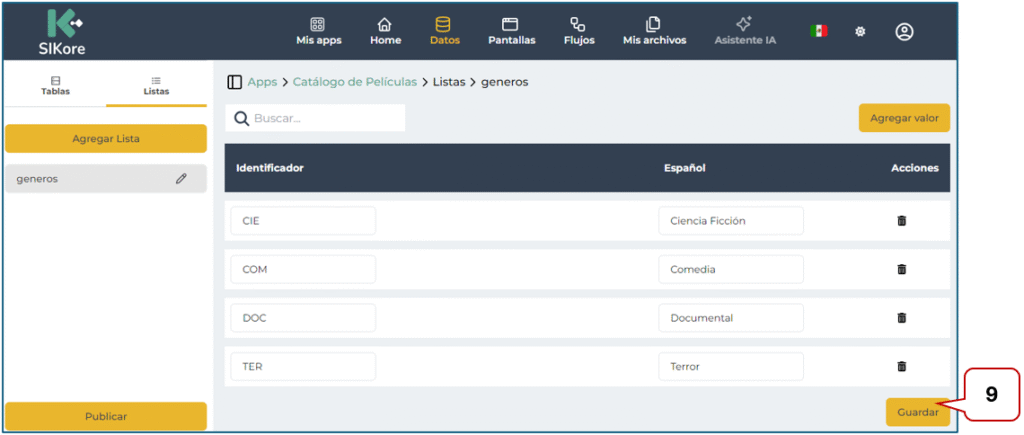The height and width of the screenshot is (435, 1024).
Task: Go to Pantallas section
Action: click(x=511, y=31)
